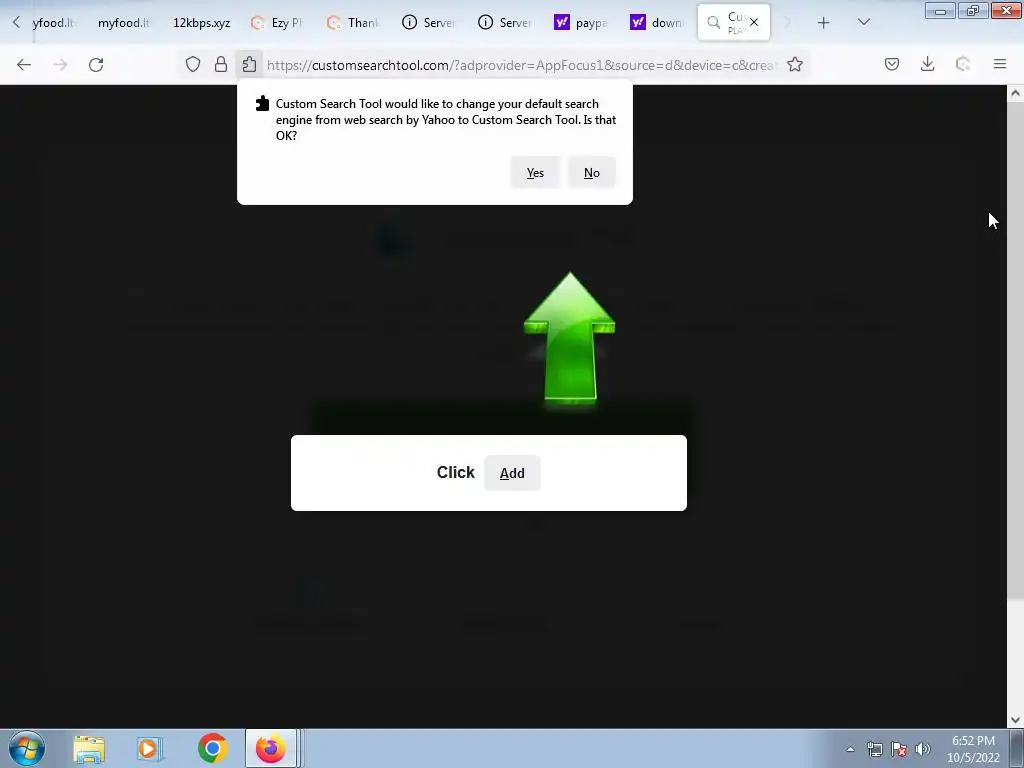1024x768 pixels.
Task: Open the volume control in tray
Action: 923,749
